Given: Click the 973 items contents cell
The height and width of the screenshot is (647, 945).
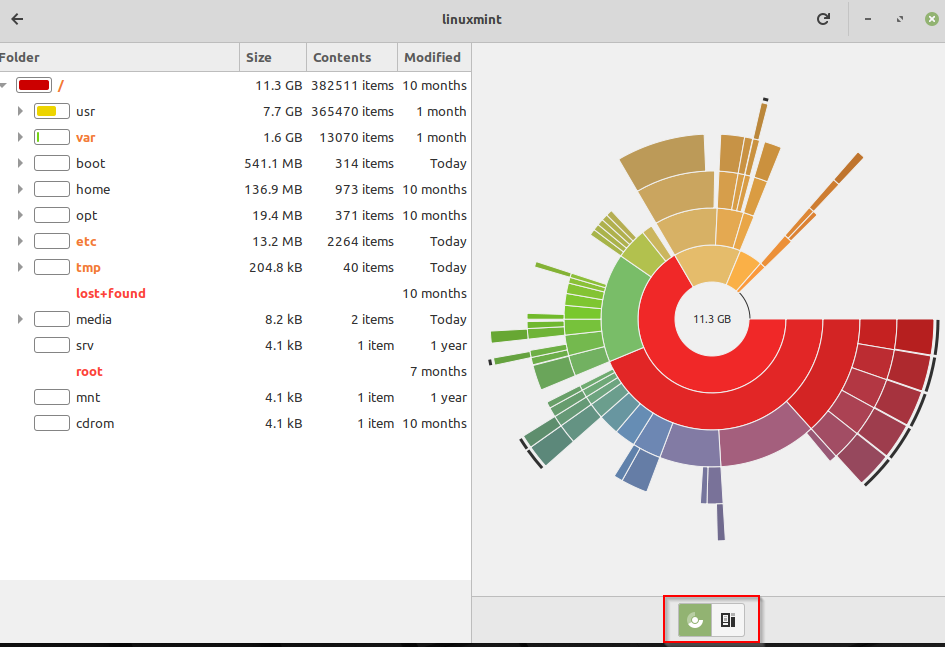Looking at the screenshot, I should pos(364,189).
